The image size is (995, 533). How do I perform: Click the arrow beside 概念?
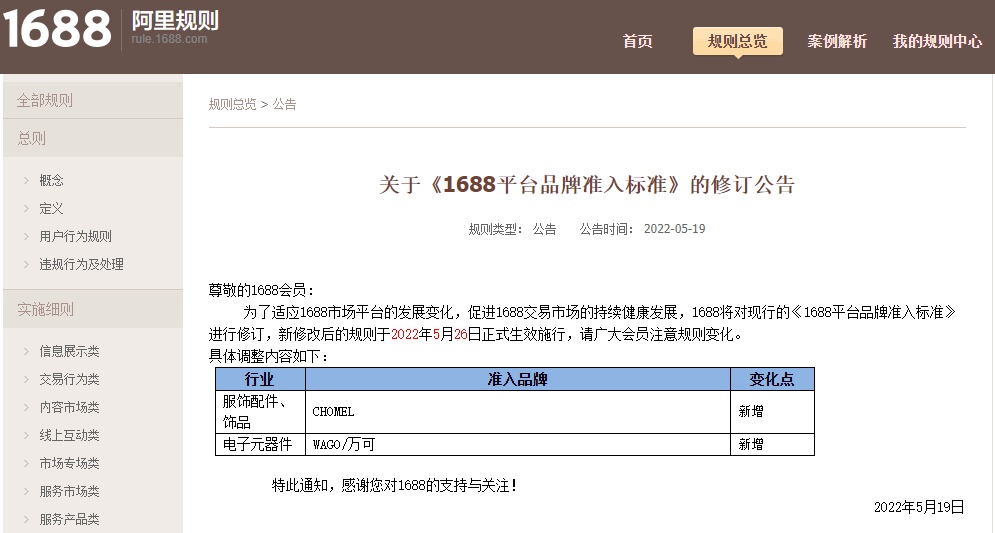coord(27,180)
